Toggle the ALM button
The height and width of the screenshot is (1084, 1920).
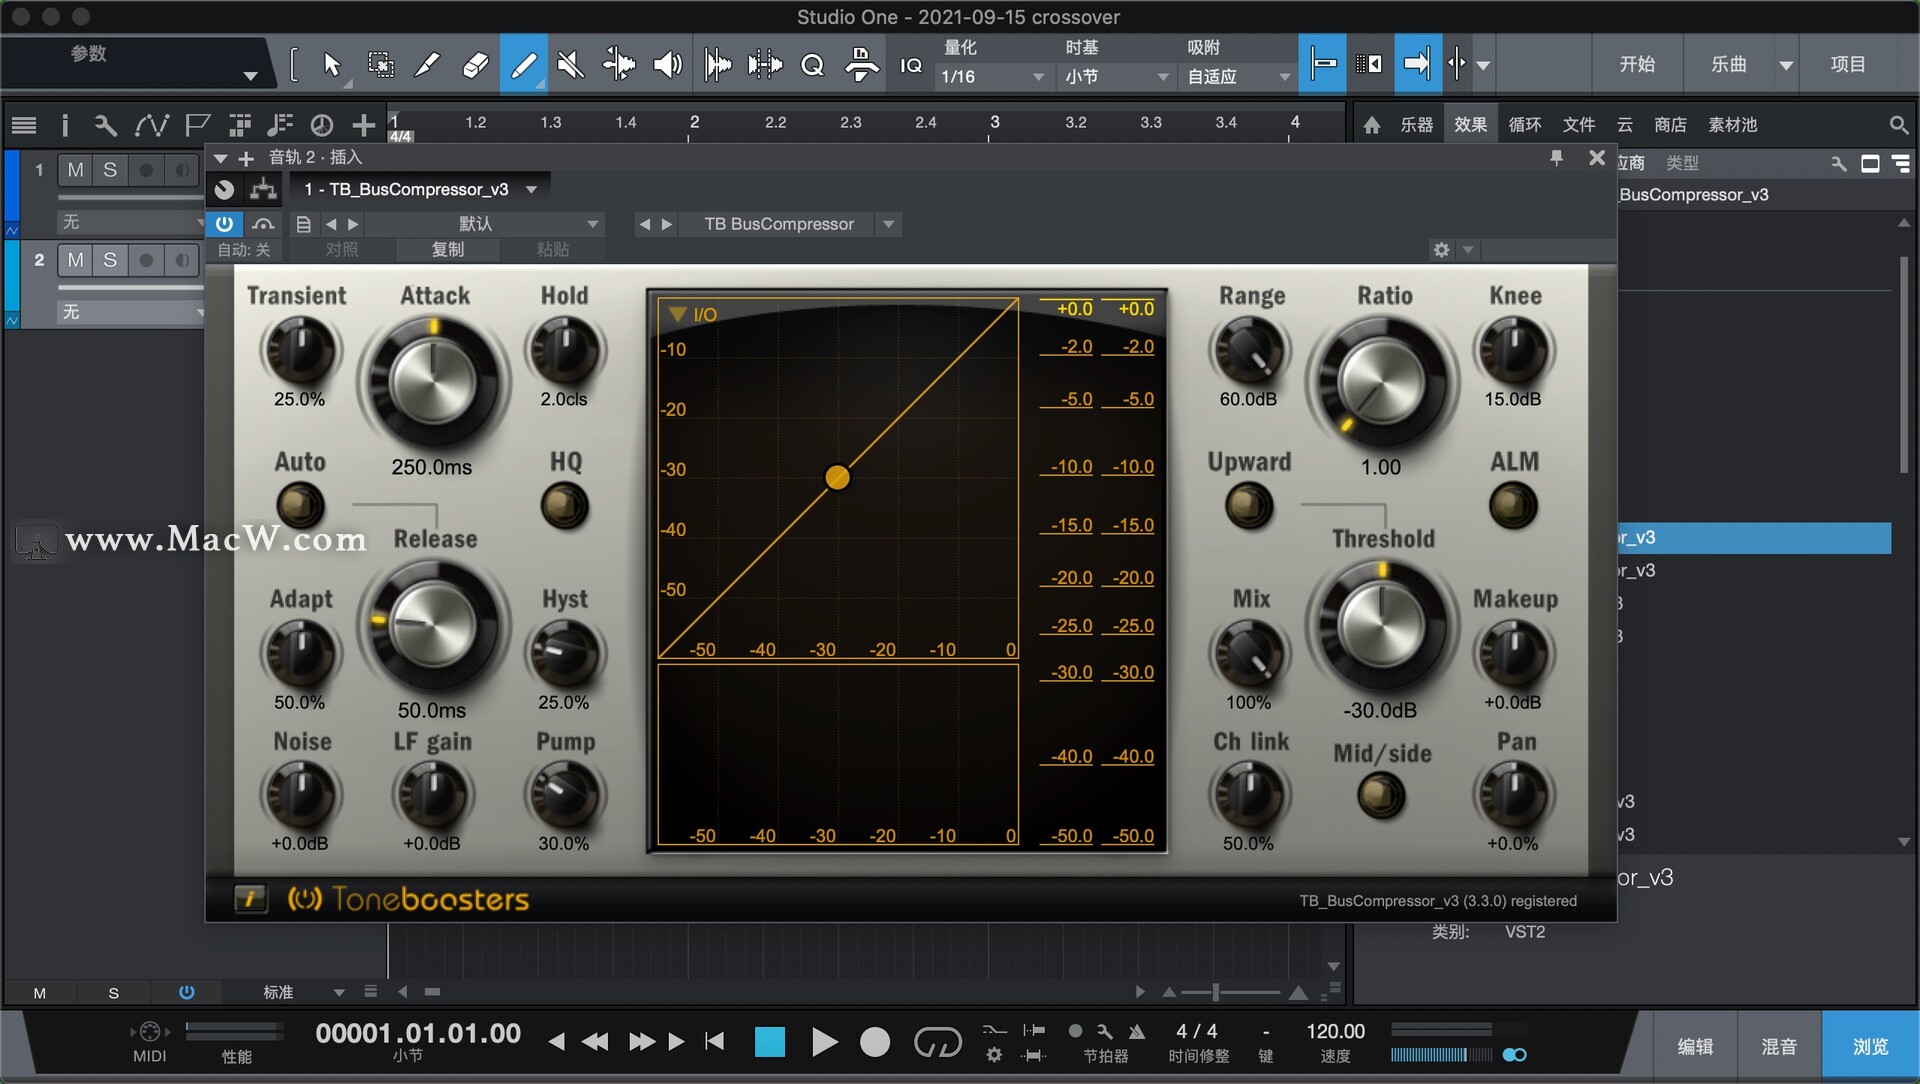pos(1513,505)
